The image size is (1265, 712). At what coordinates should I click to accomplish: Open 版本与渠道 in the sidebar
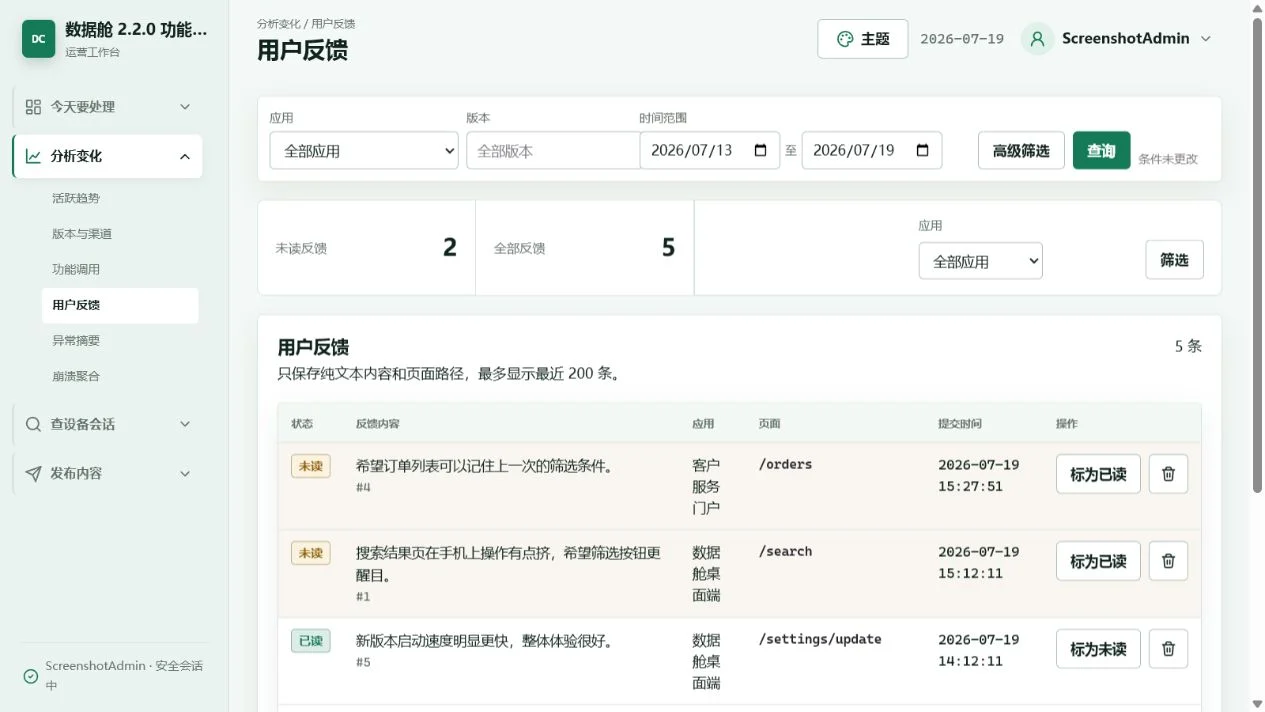[x=120, y=234]
